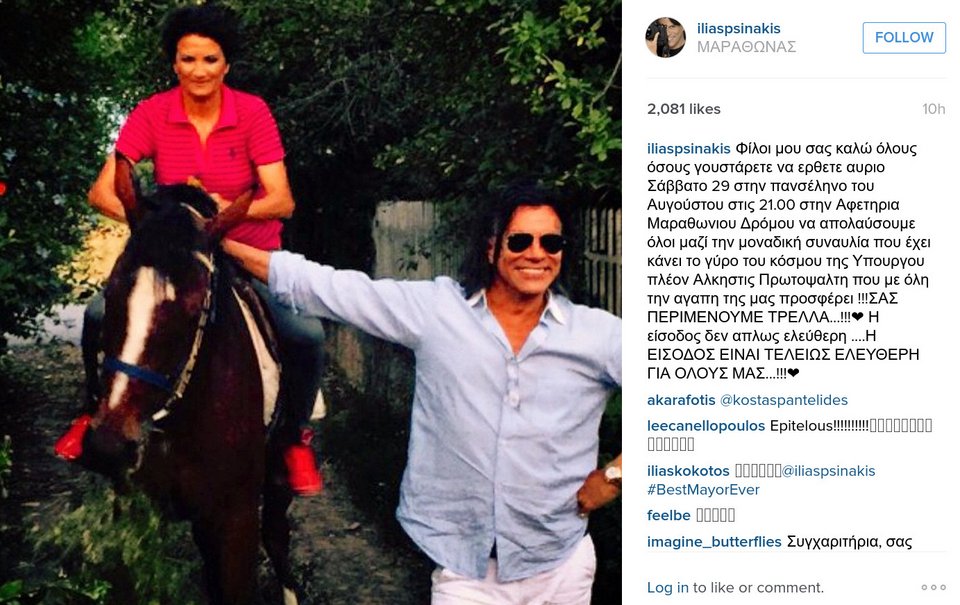The image size is (960, 605).
Task: Open commenter leecanellopoulos's profile
Action: pyautogui.click(x=706, y=426)
